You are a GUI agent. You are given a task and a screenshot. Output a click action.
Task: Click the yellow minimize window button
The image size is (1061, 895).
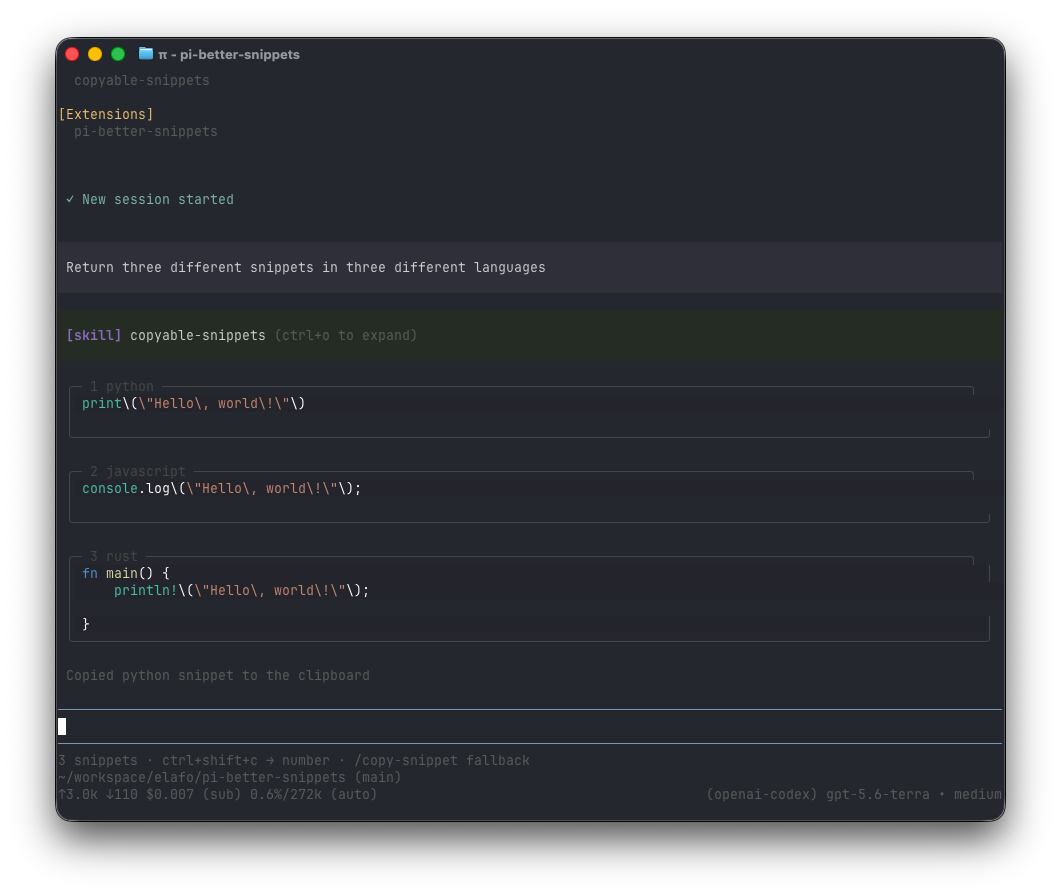tap(95, 54)
